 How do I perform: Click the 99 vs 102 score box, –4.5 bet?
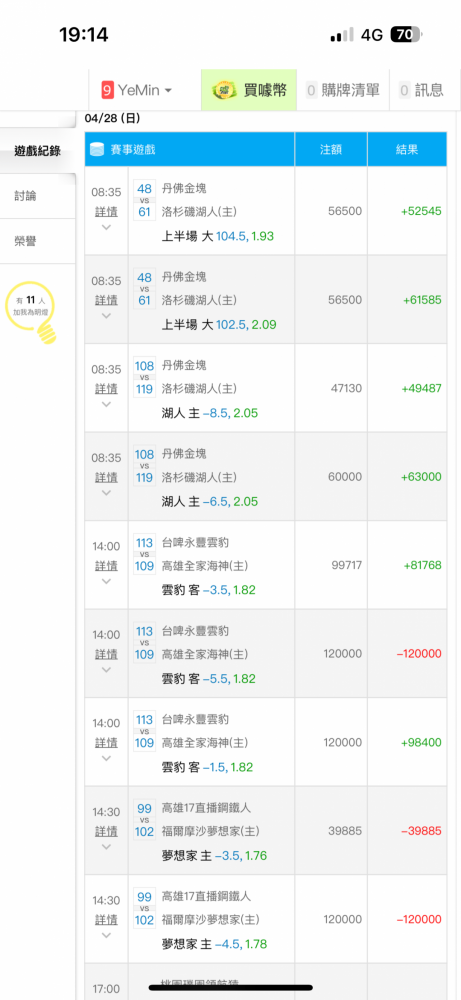pos(145,909)
